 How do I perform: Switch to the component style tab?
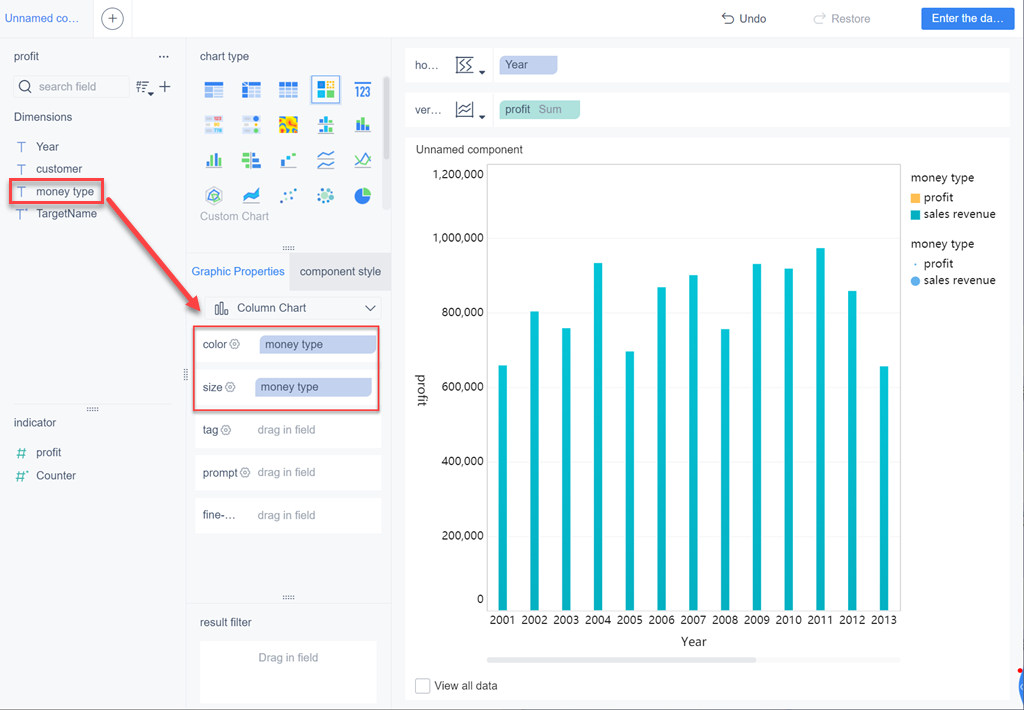tap(340, 272)
